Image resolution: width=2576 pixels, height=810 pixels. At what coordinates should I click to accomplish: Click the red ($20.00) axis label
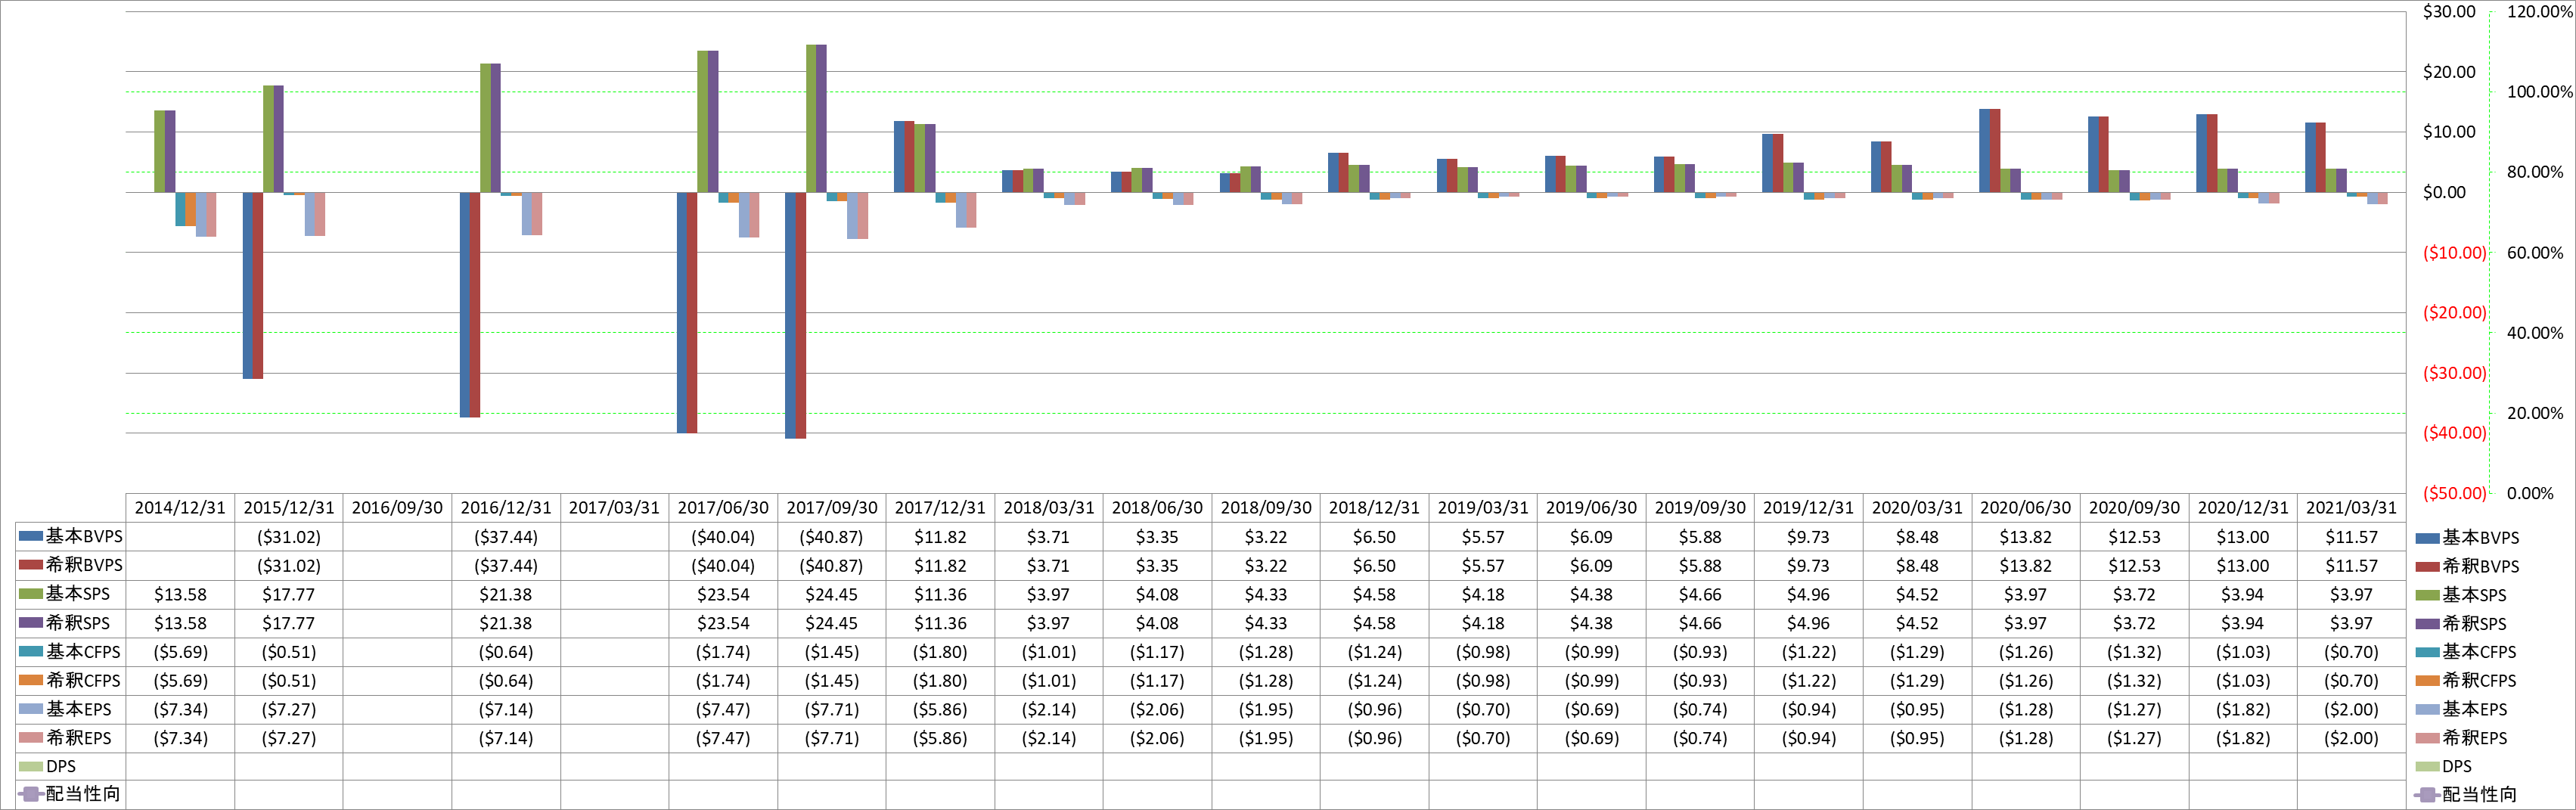click(2454, 312)
